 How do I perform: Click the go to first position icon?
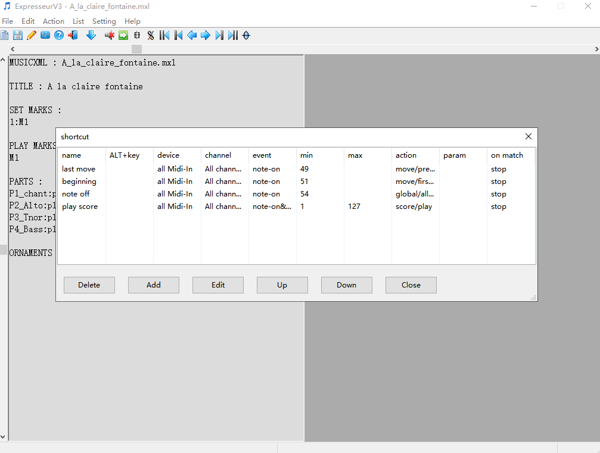click(x=165, y=35)
